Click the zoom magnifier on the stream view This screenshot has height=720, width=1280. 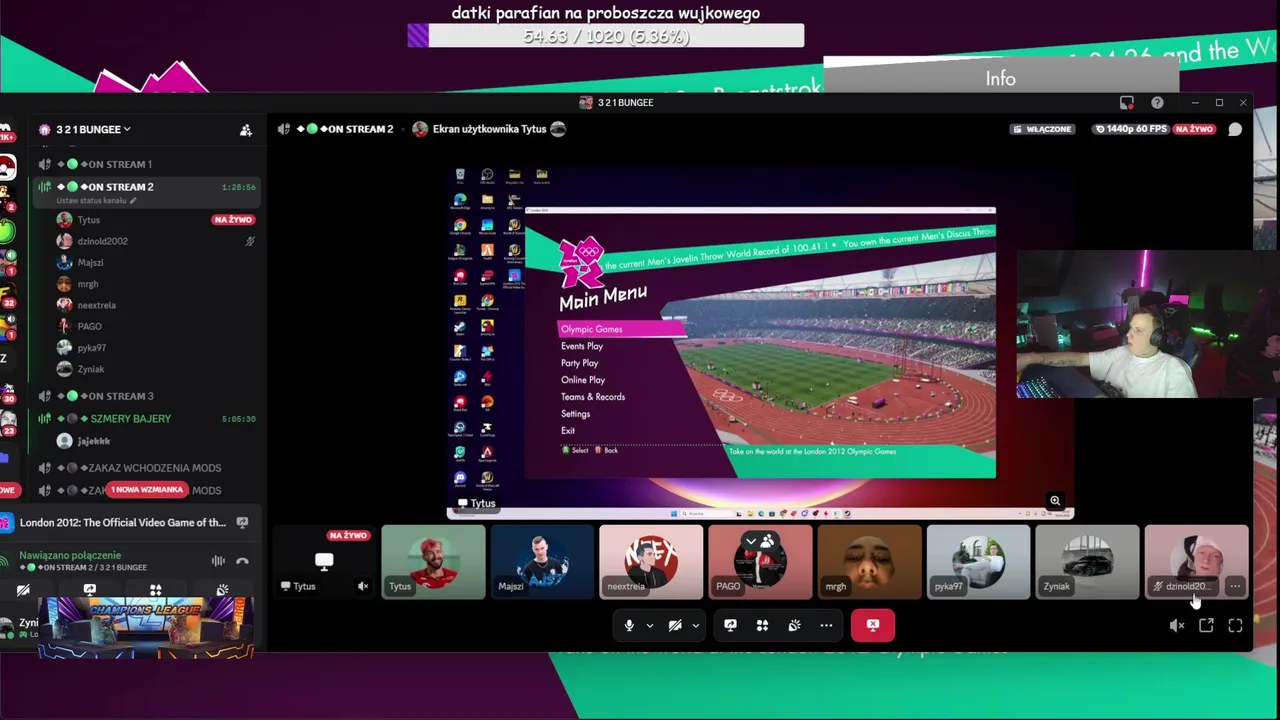pos(1055,501)
